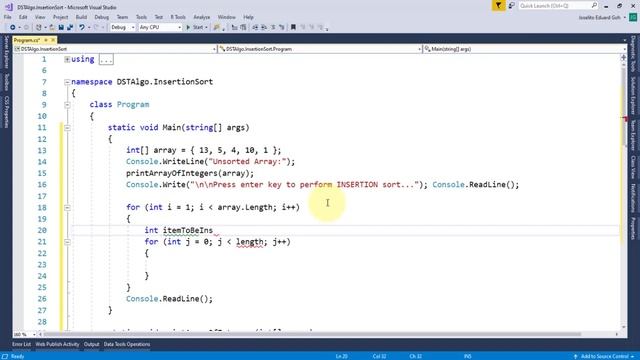Click Add to Source Control in status bar

tap(604, 356)
